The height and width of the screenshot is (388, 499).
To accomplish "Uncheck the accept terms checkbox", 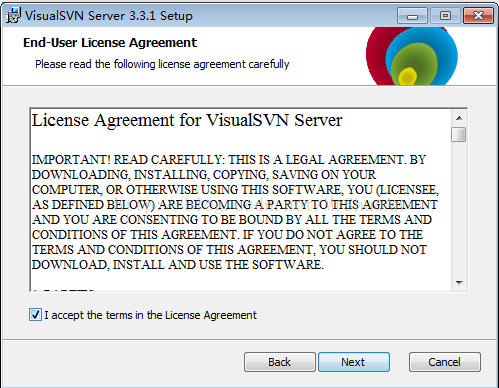I will (35, 315).
